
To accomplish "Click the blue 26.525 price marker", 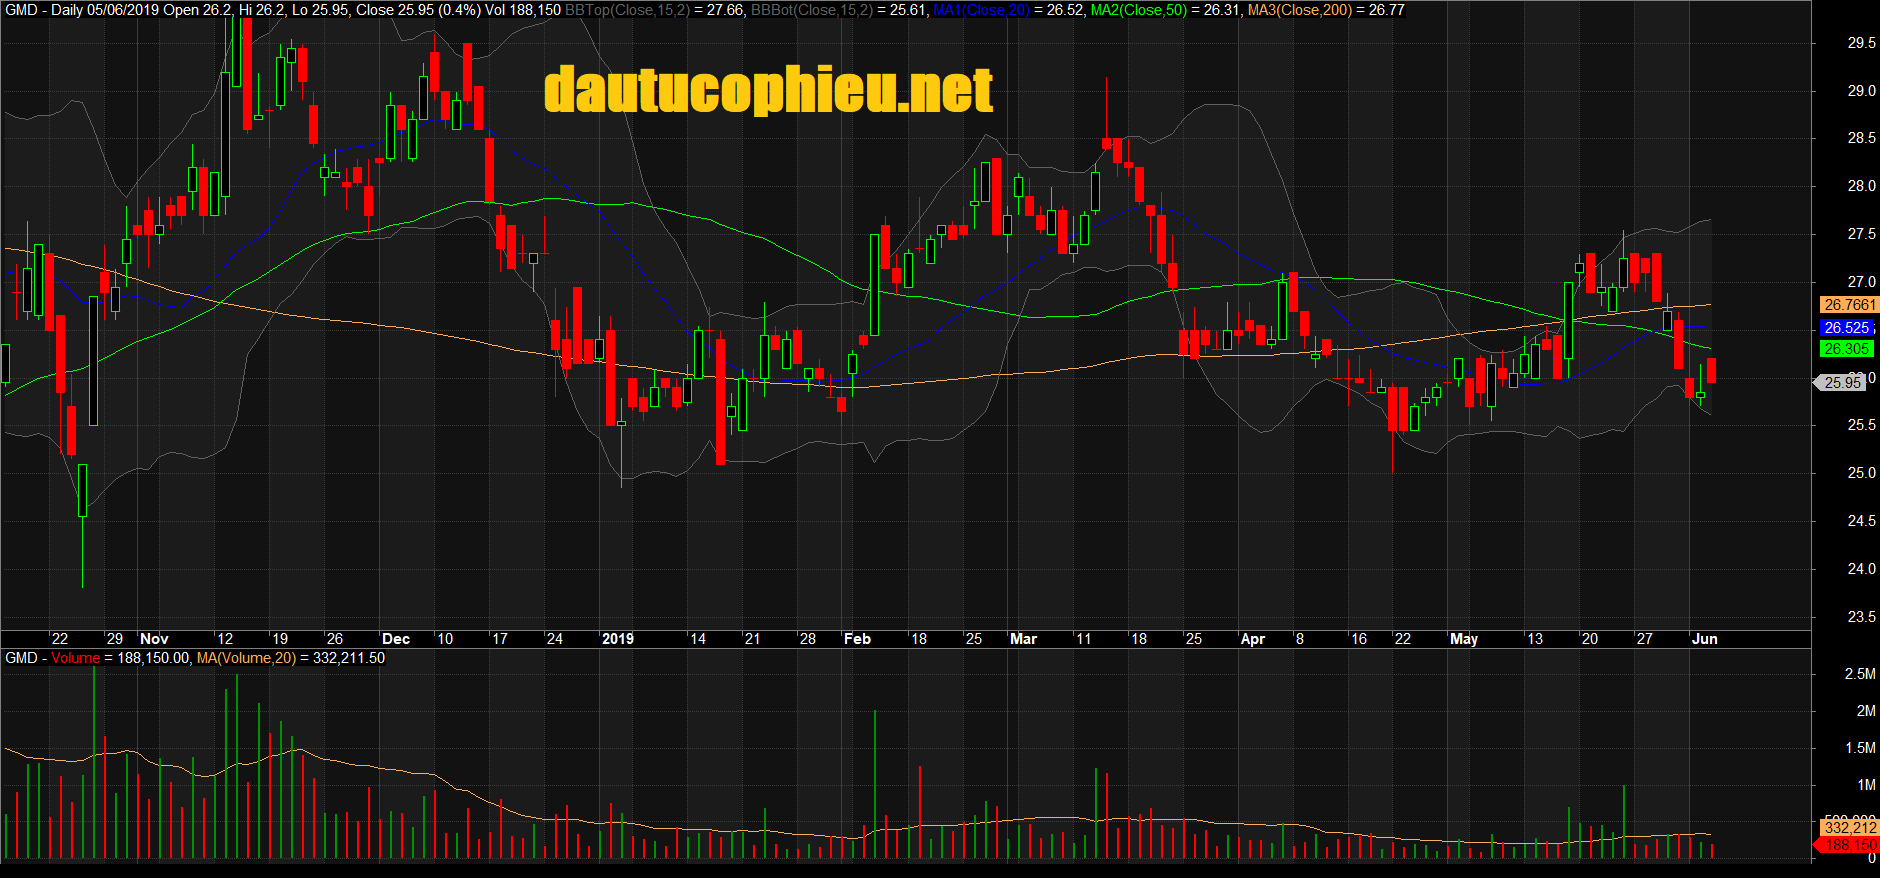I will pyautogui.click(x=1846, y=328).
